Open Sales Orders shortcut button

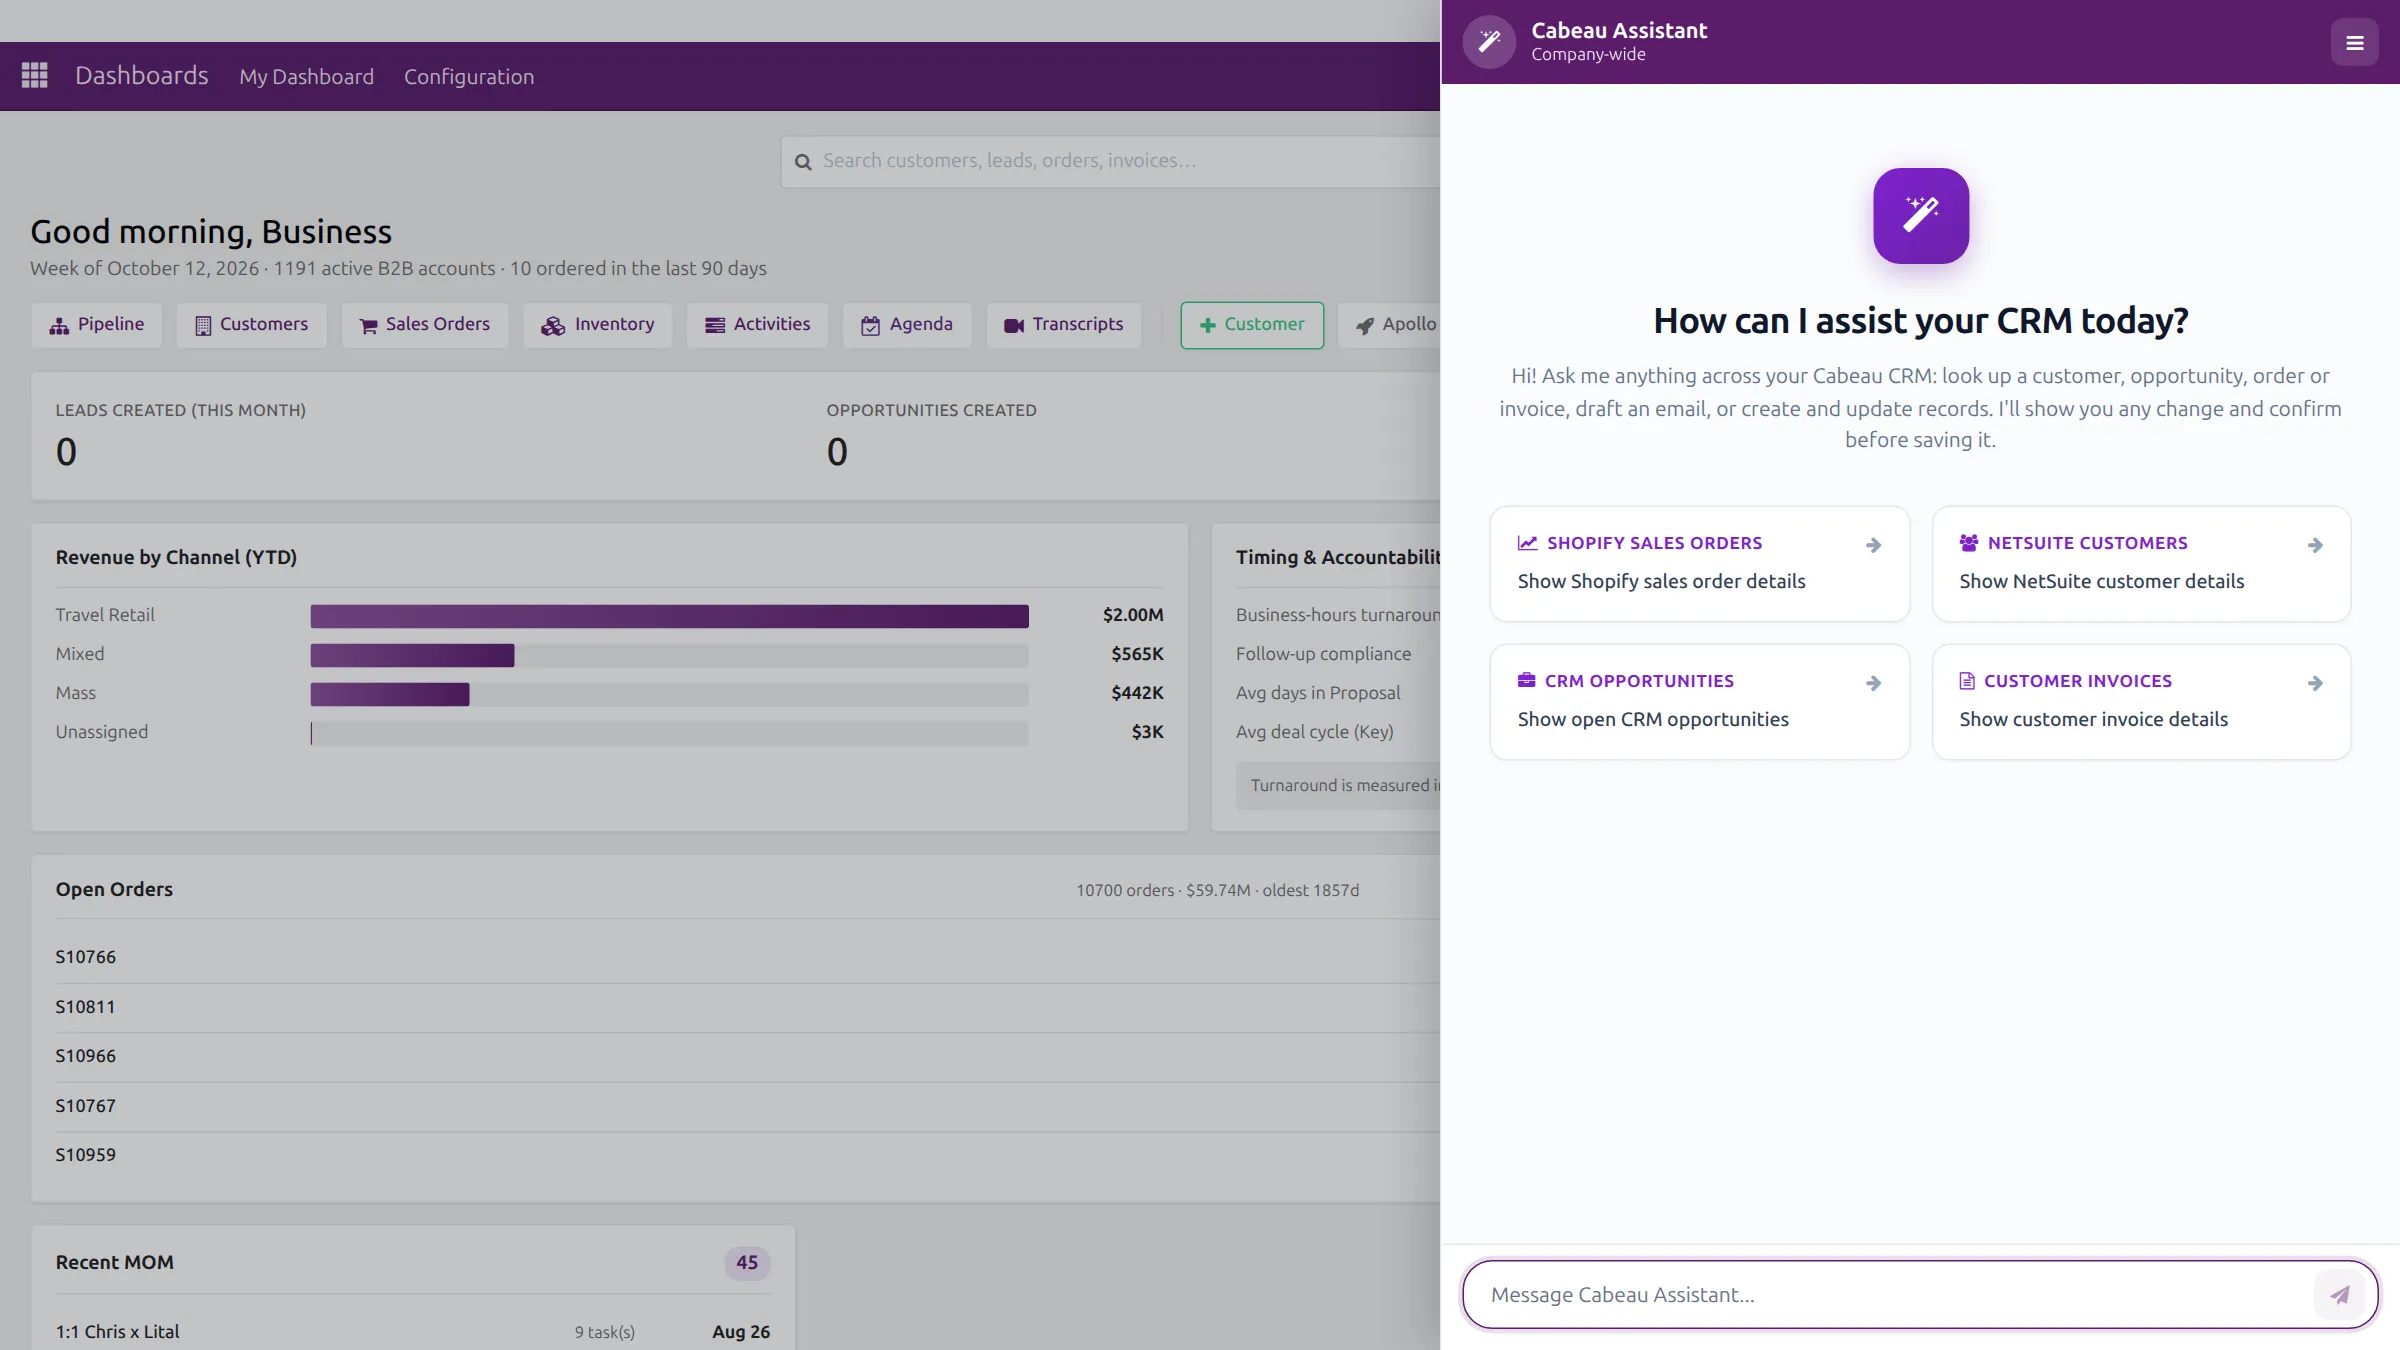(424, 325)
